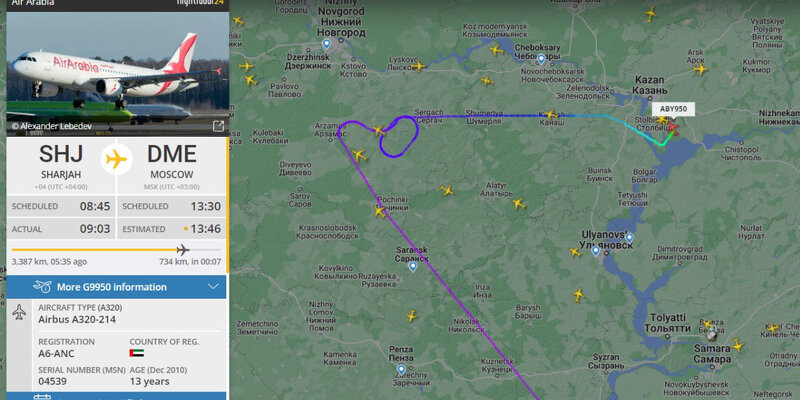The height and width of the screenshot is (400, 800).
Task: Click the yellow route plane icon between SHJ and DME
Action: tap(116, 159)
